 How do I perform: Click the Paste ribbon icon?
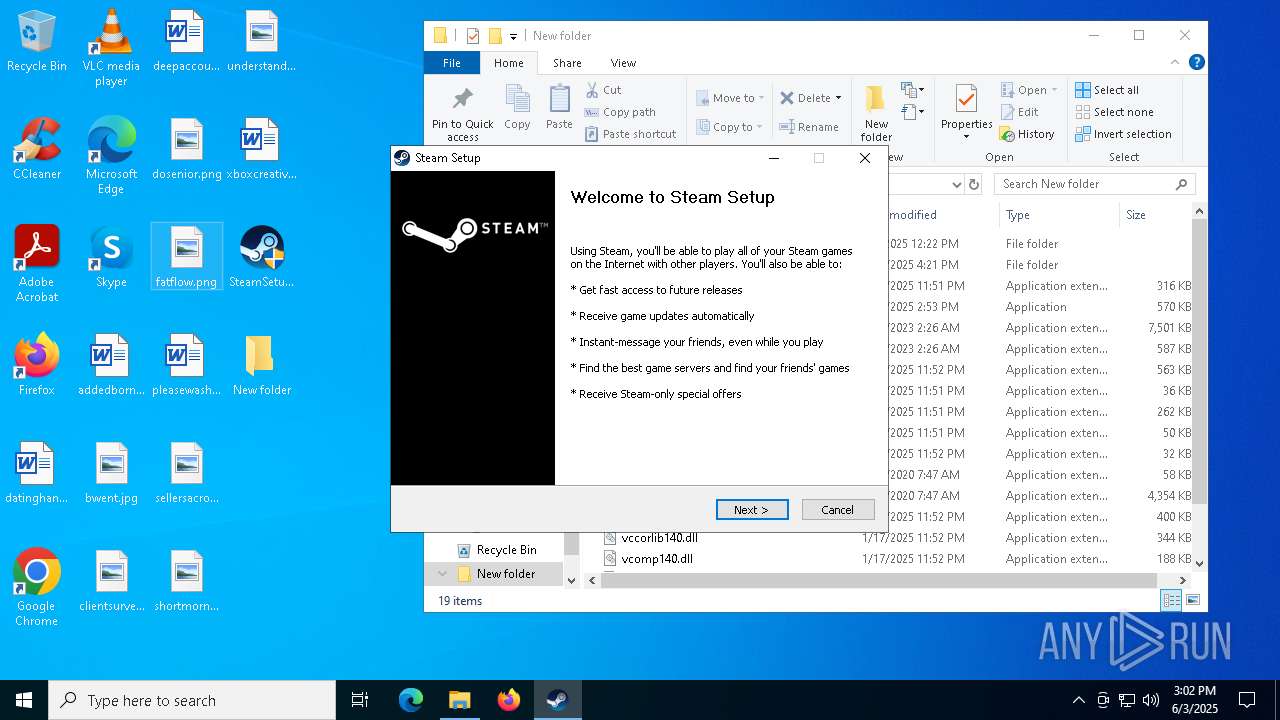(559, 107)
